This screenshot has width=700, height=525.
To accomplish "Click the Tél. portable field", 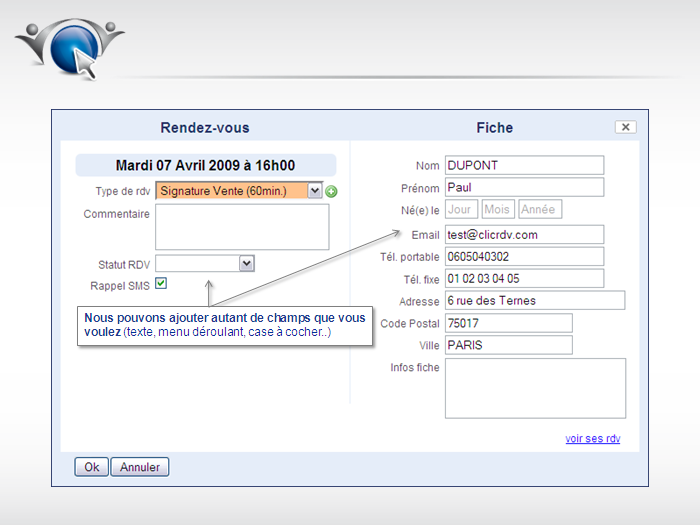I will [525, 257].
